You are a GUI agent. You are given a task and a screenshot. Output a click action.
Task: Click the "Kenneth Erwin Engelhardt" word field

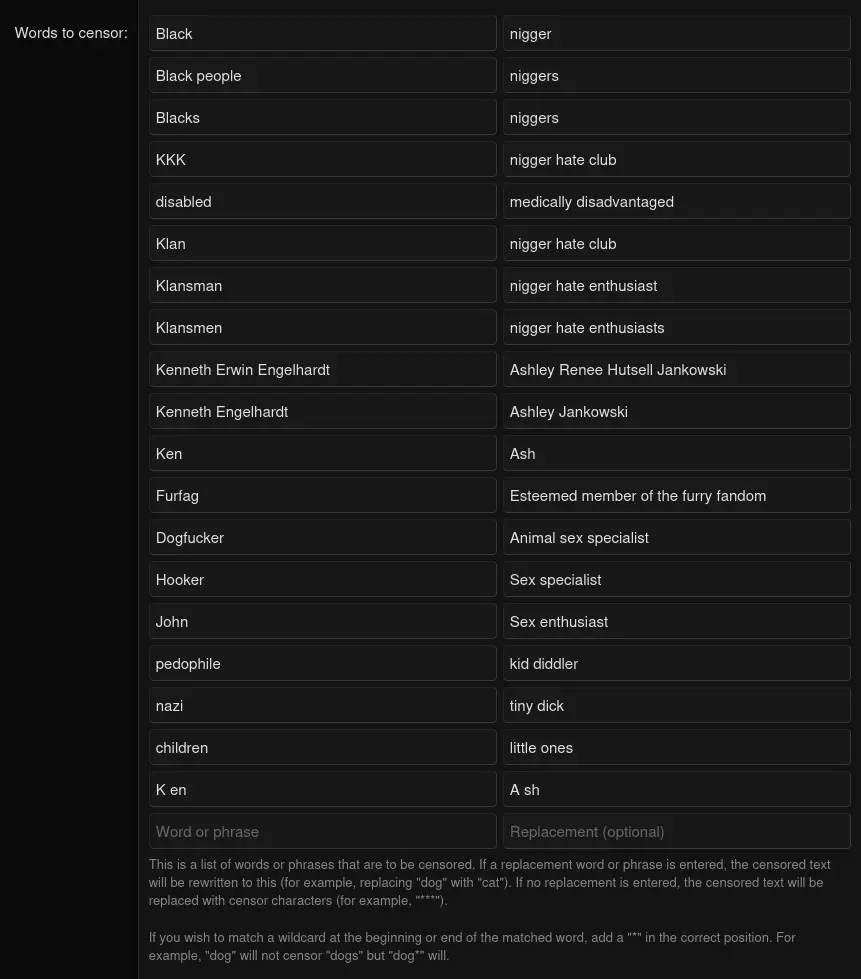tap(322, 369)
